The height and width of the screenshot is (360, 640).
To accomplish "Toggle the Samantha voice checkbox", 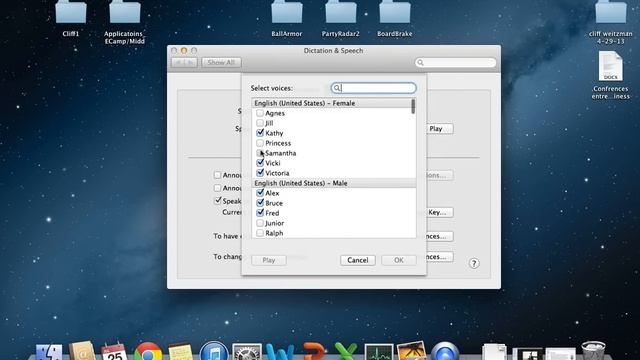I will 260,153.
